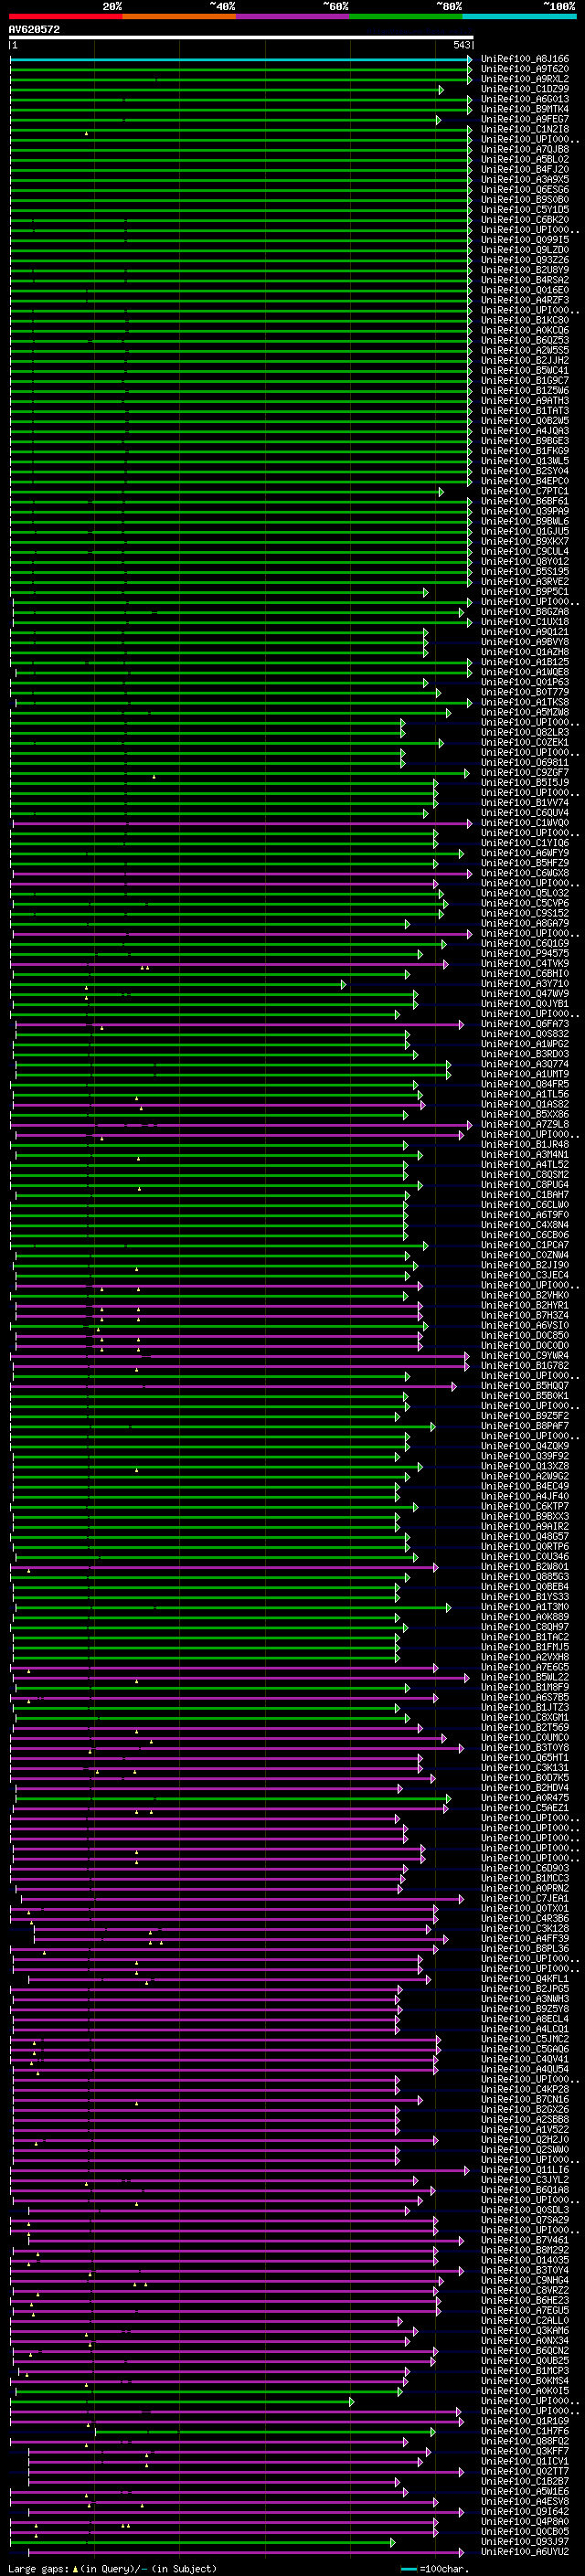The height and width of the screenshot is (2576, 585).
Task: Select the UniRef100_Q93Z26 entry
Action: [x=524, y=260]
